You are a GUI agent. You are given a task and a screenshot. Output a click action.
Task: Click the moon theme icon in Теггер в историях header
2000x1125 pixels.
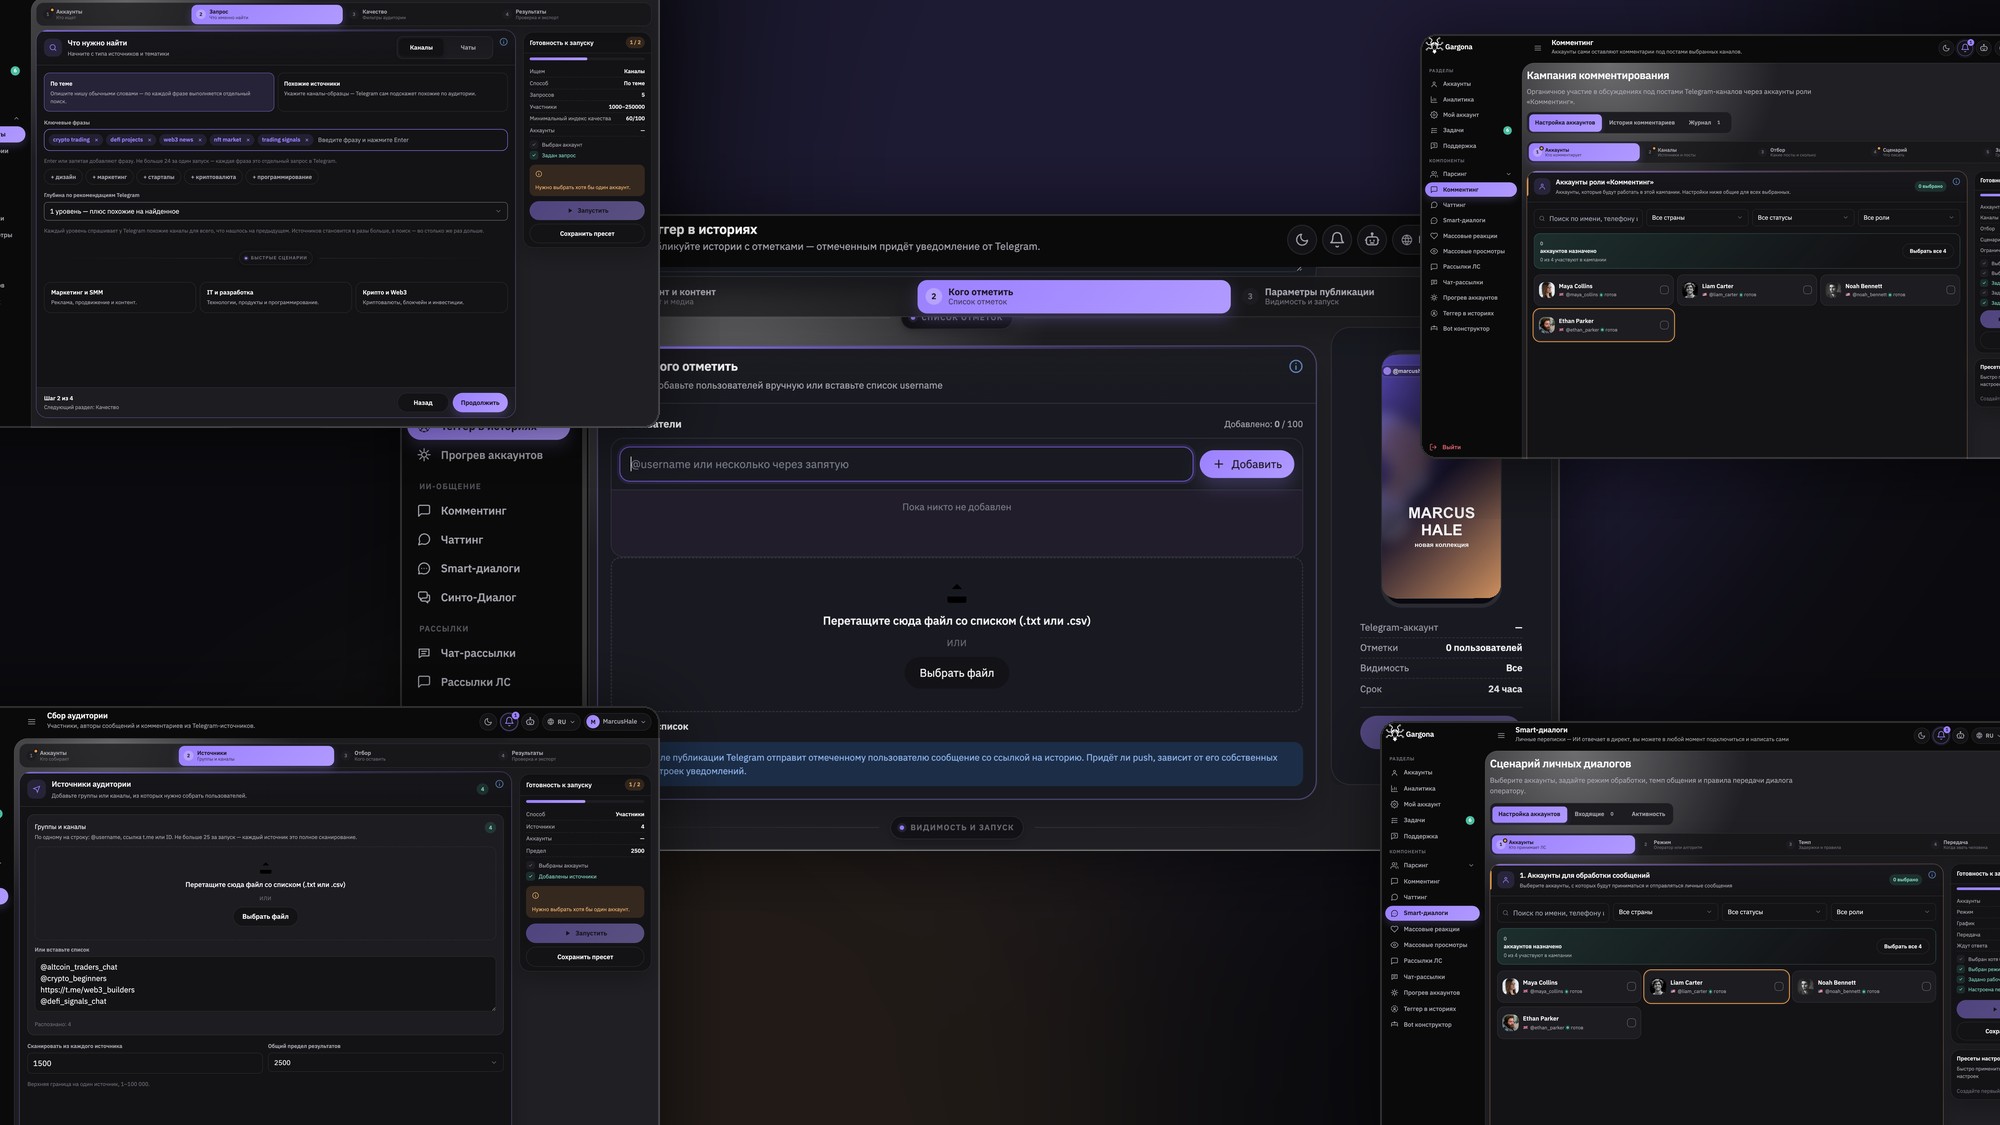pos(1302,240)
